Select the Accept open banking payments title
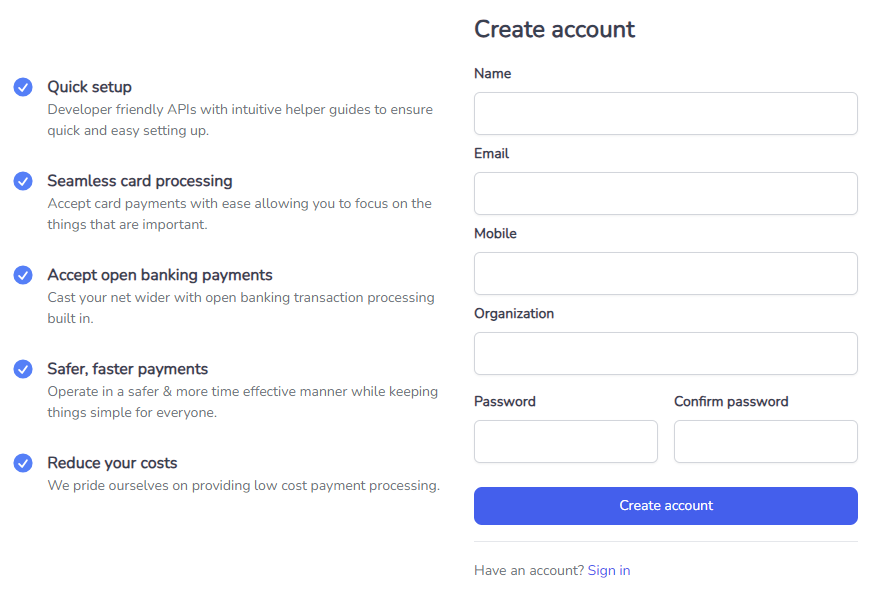Viewport: 883px width, 599px height. click(160, 275)
